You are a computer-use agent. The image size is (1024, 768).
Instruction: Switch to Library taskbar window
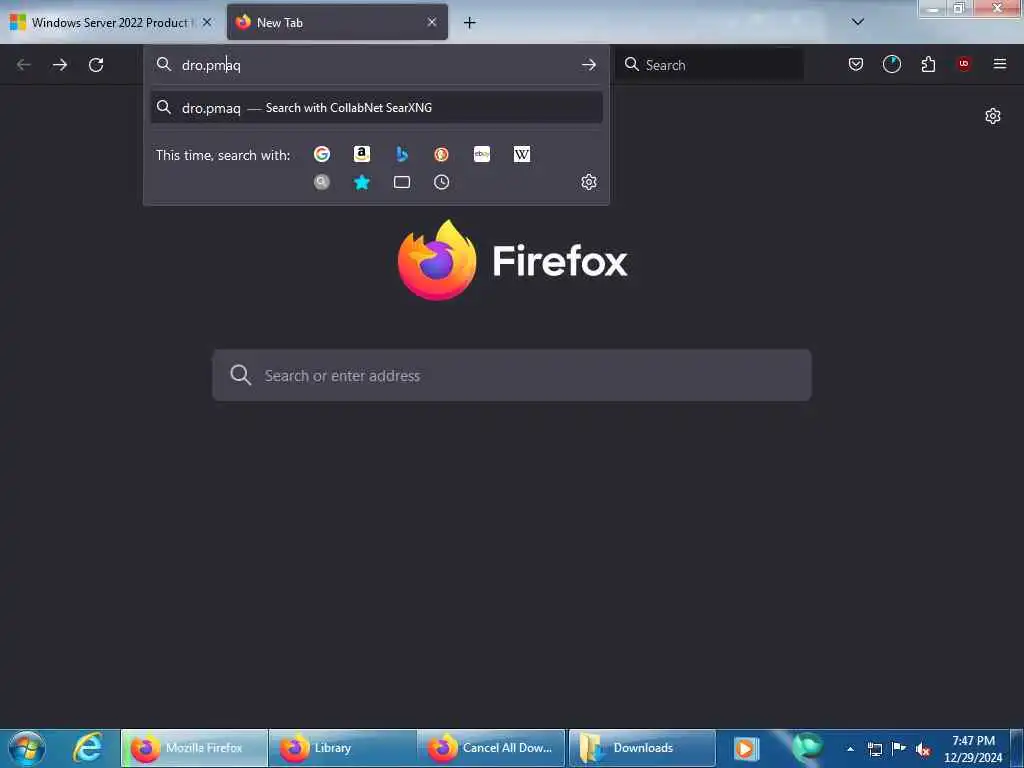click(342, 748)
